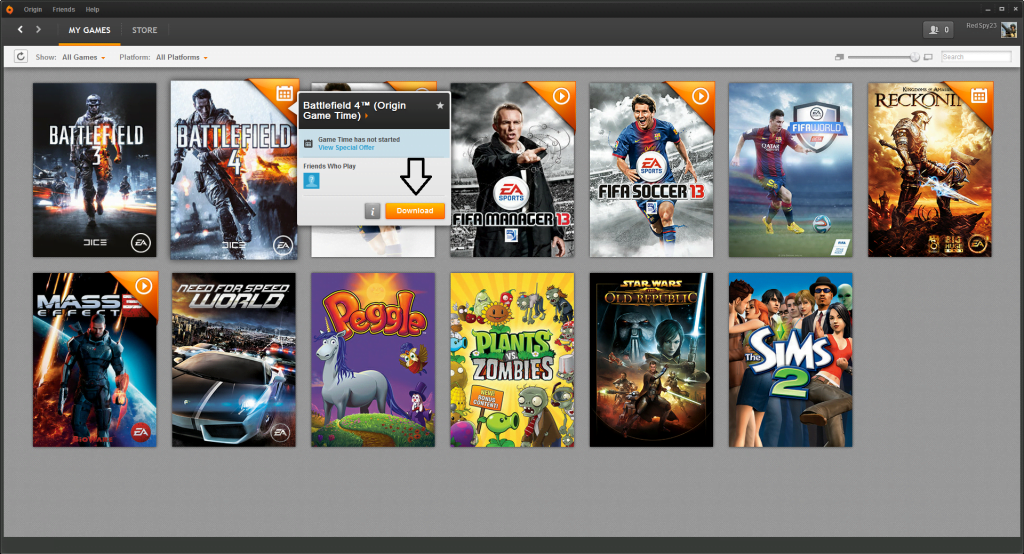1024x554 pixels.
Task: Select the Battlefield 3 game tile
Action: (x=95, y=170)
